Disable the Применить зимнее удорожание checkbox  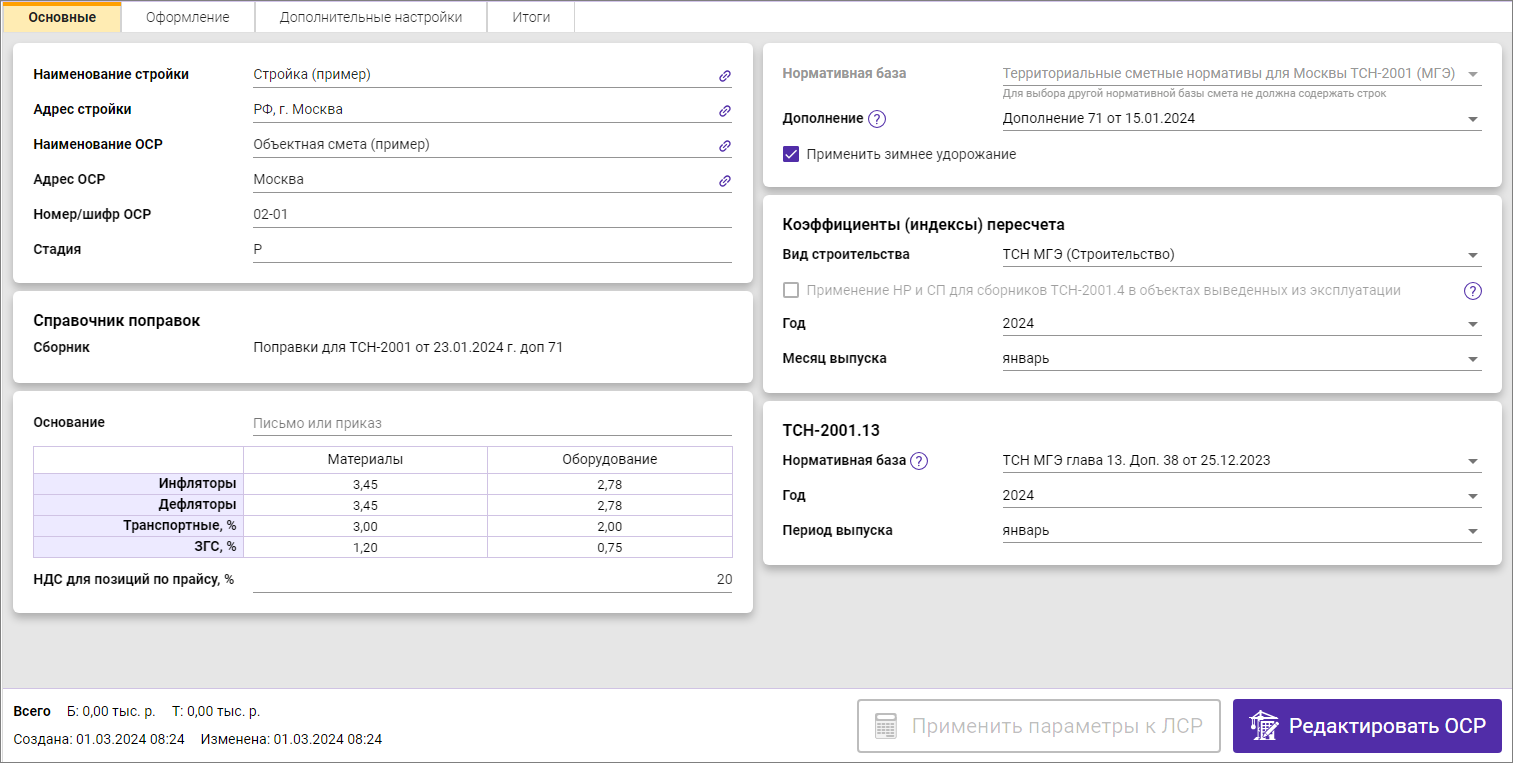tap(791, 155)
